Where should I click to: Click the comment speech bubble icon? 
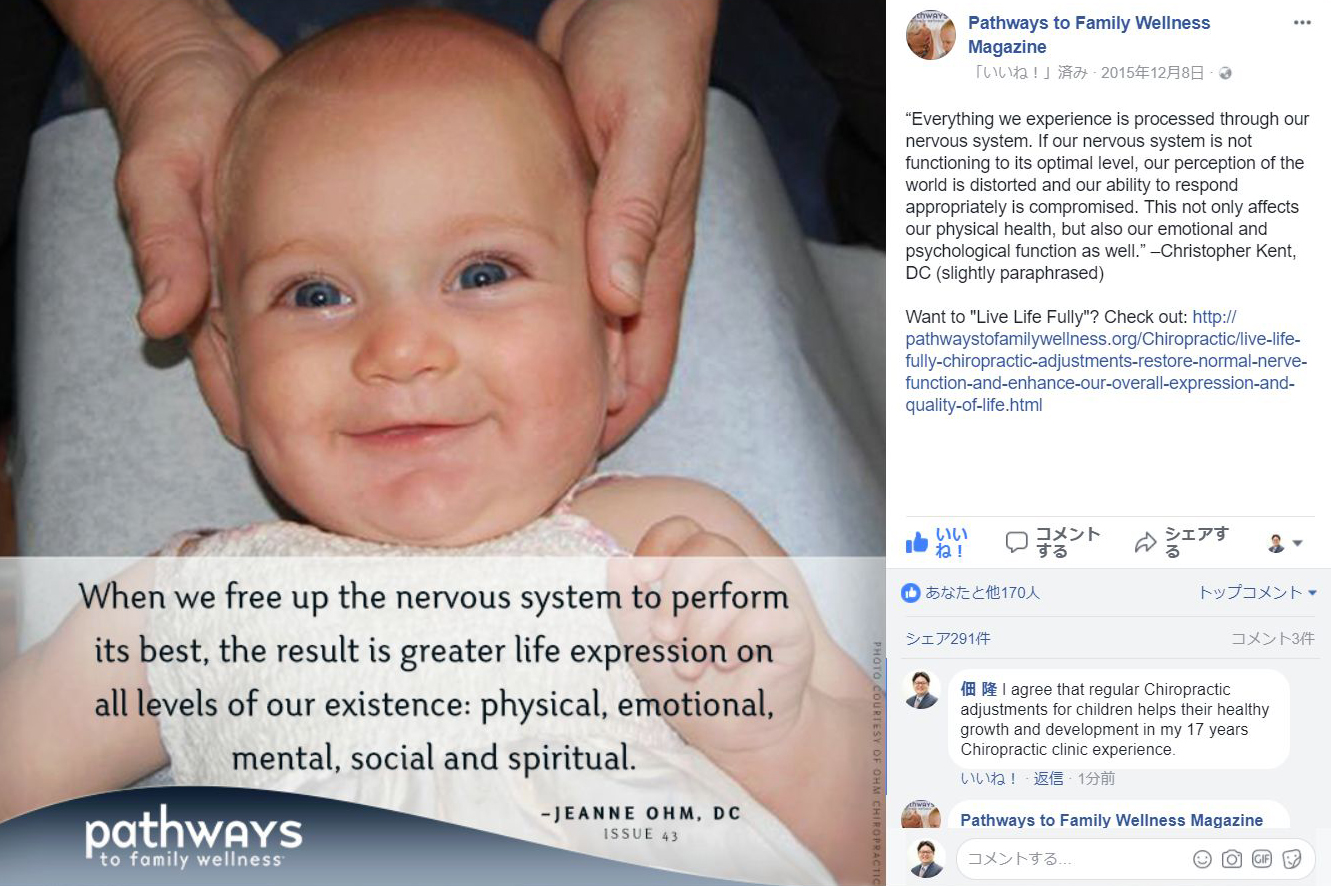click(1016, 543)
